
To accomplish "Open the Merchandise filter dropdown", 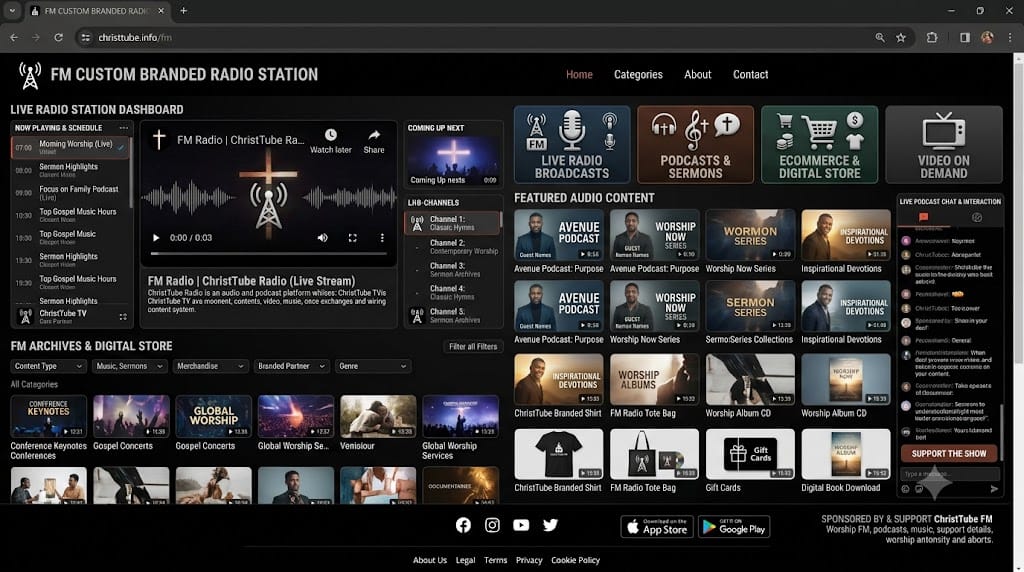I will coord(211,366).
